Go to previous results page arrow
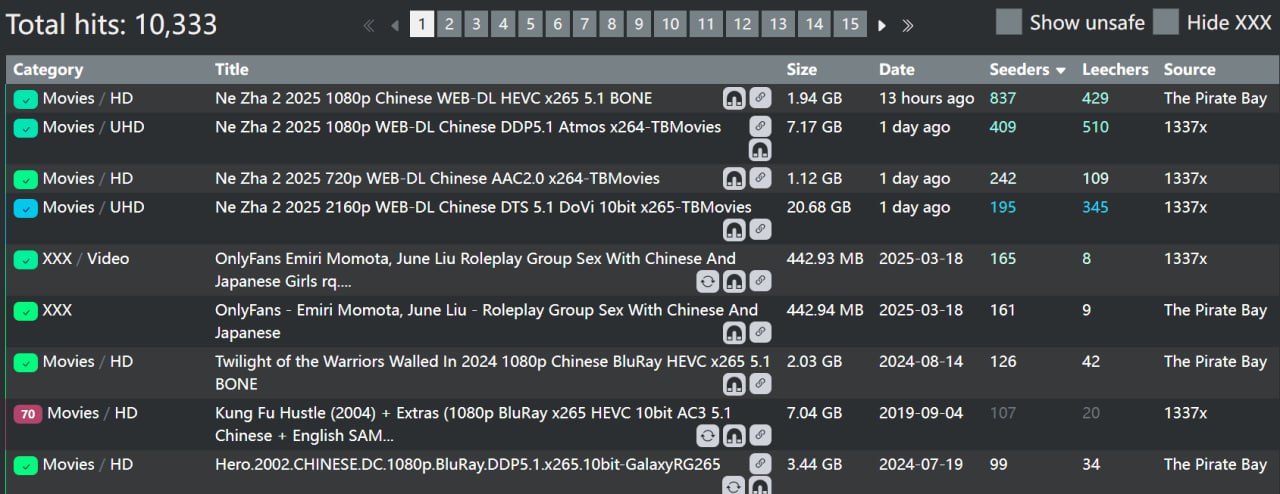The image size is (1280, 494). [x=395, y=25]
